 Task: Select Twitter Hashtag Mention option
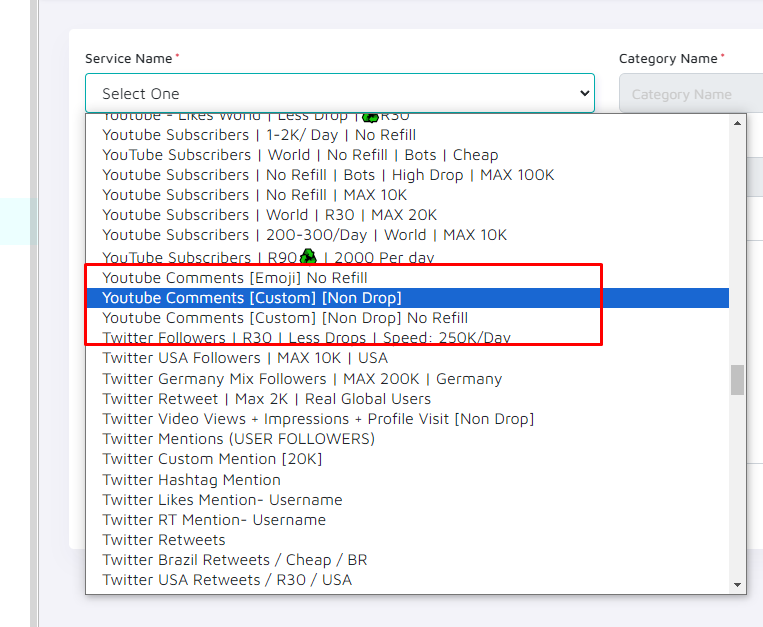point(407,480)
